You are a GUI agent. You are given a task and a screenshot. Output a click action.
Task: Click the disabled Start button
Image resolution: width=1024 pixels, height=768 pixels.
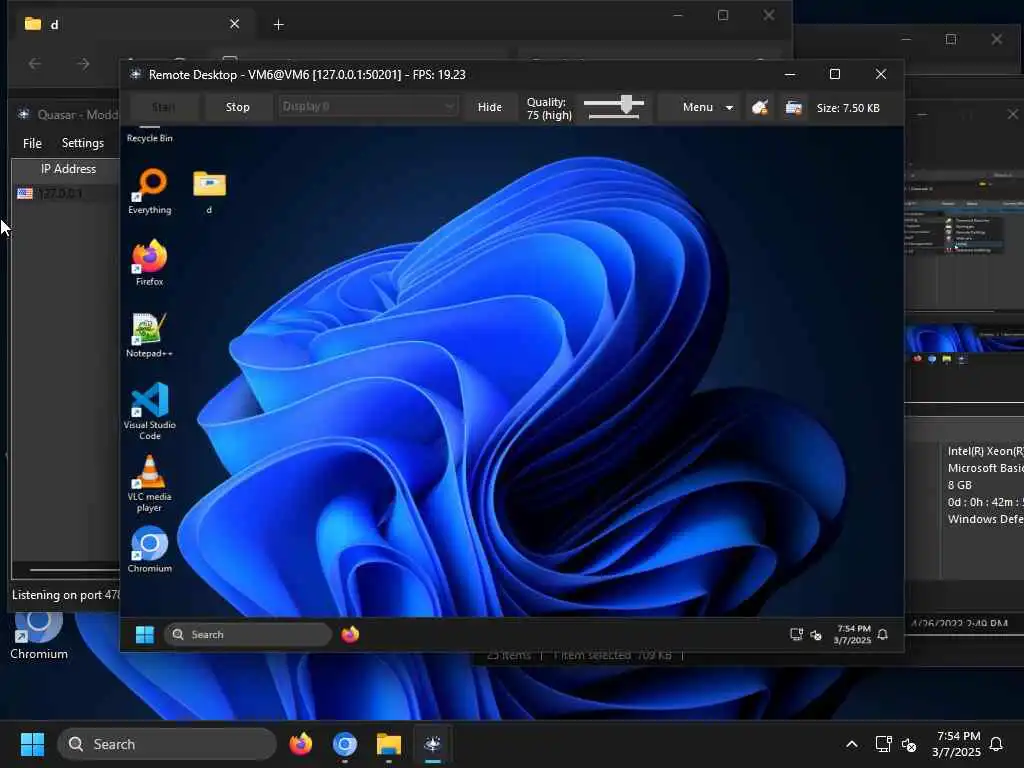pyautogui.click(x=163, y=107)
